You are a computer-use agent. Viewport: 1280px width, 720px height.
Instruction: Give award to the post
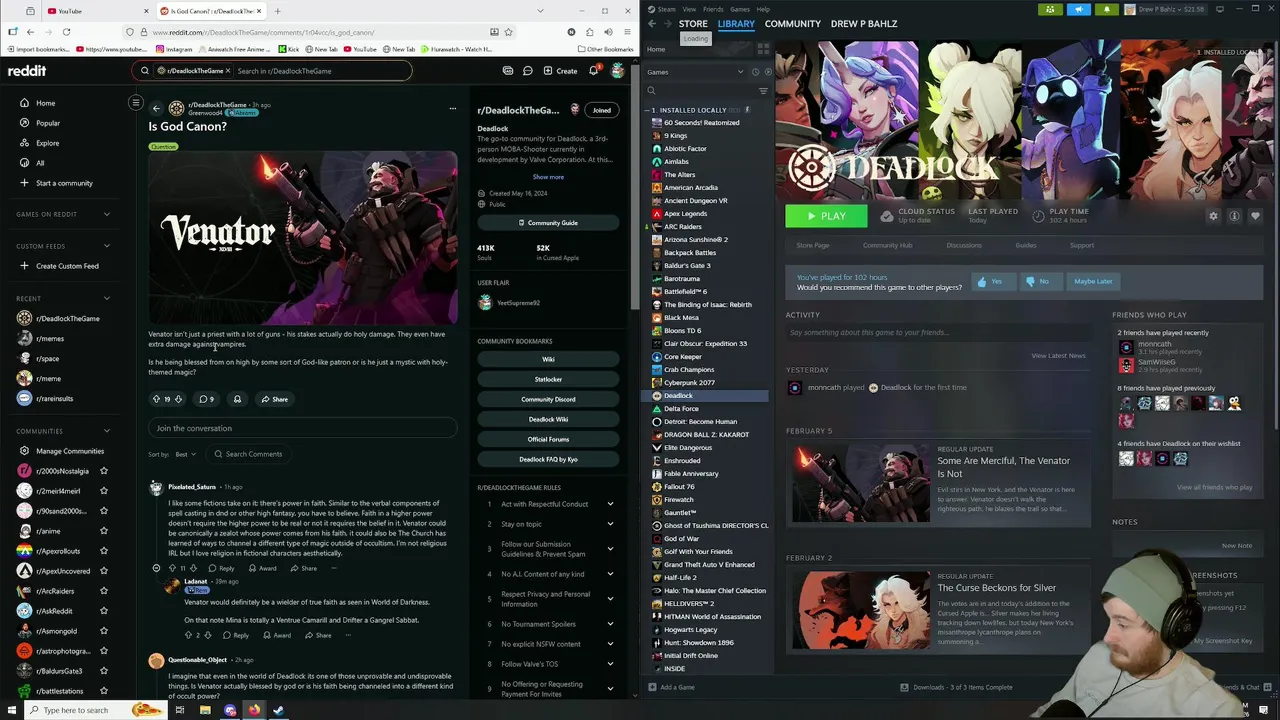(237, 399)
